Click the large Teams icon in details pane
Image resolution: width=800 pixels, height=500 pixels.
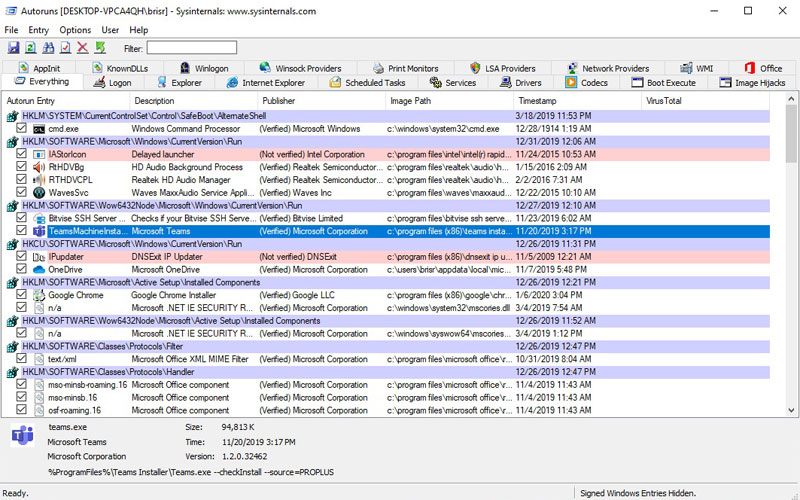point(22,436)
